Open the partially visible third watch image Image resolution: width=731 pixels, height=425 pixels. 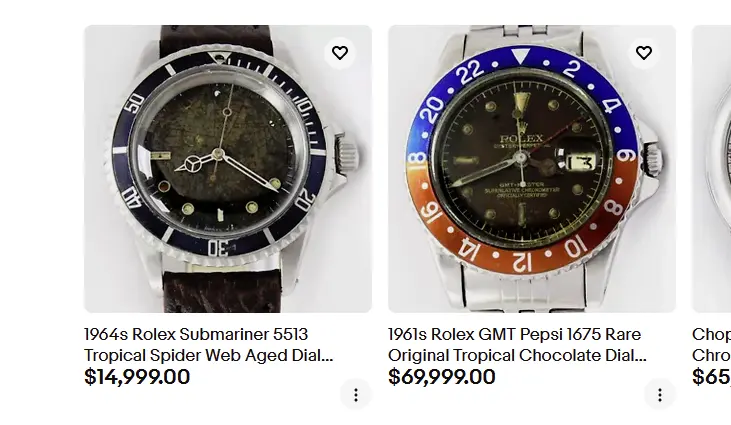pyautogui.click(x=712, y=169)
